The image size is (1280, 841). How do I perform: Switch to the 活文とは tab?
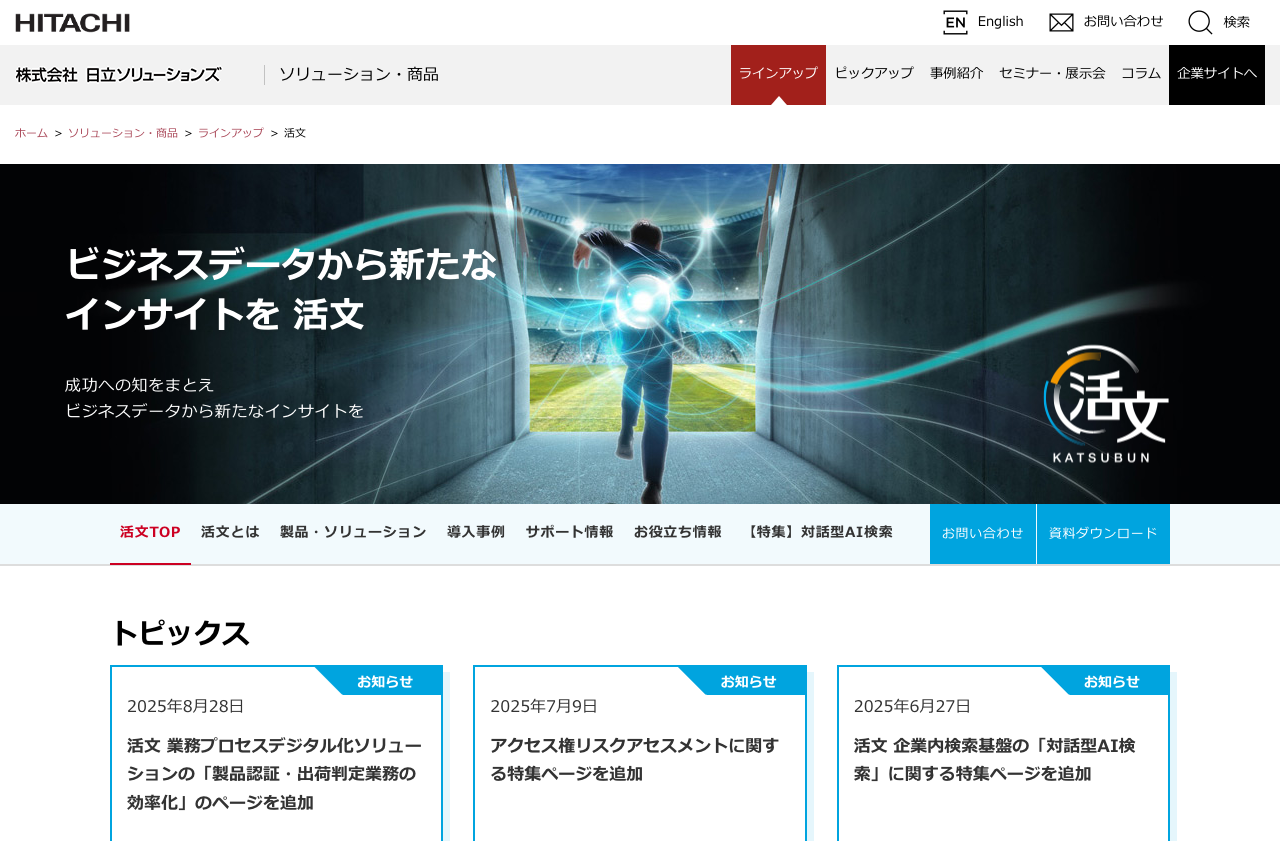tap(229, 532)
